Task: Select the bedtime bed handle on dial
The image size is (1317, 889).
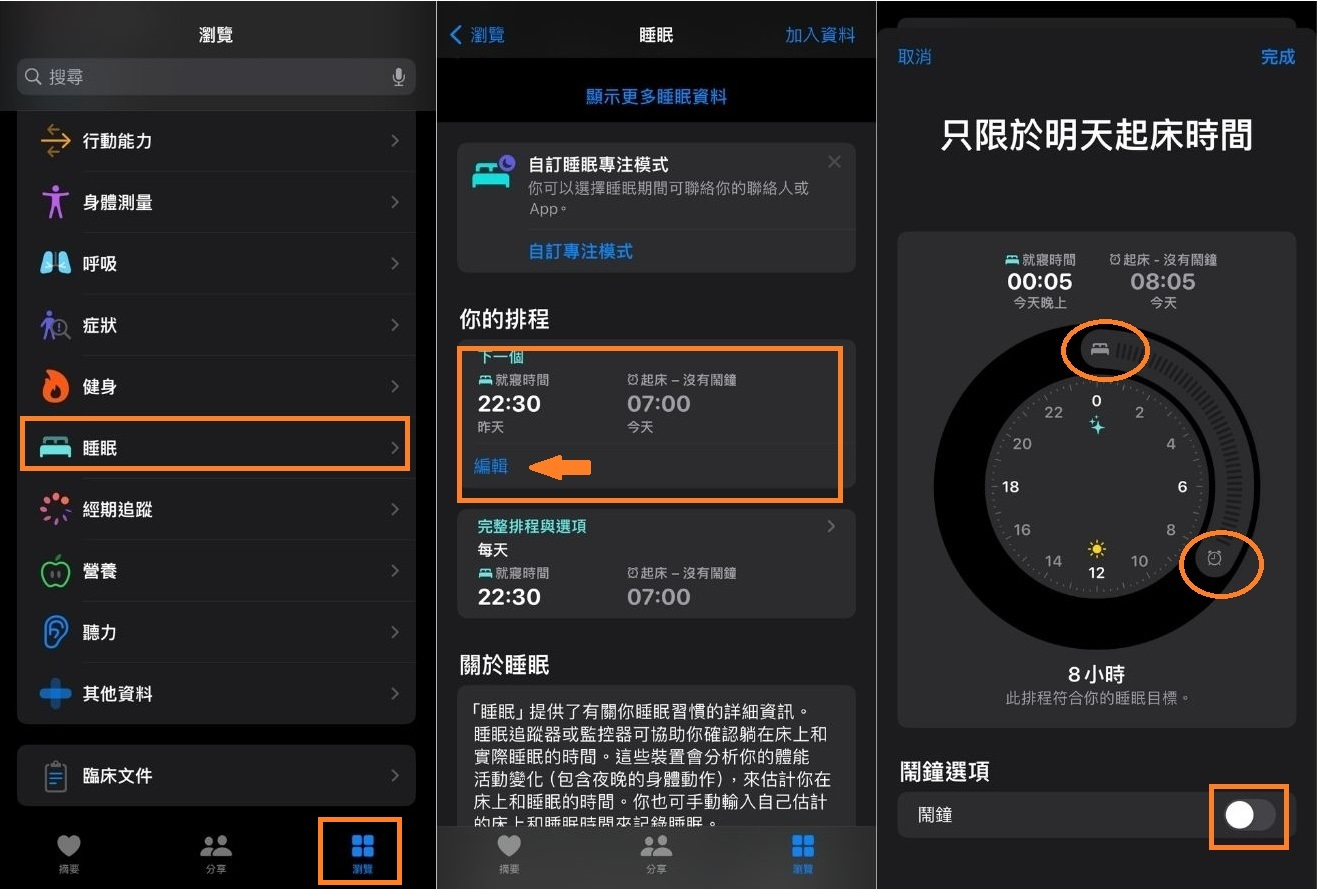Action: tap(1100, 349)
